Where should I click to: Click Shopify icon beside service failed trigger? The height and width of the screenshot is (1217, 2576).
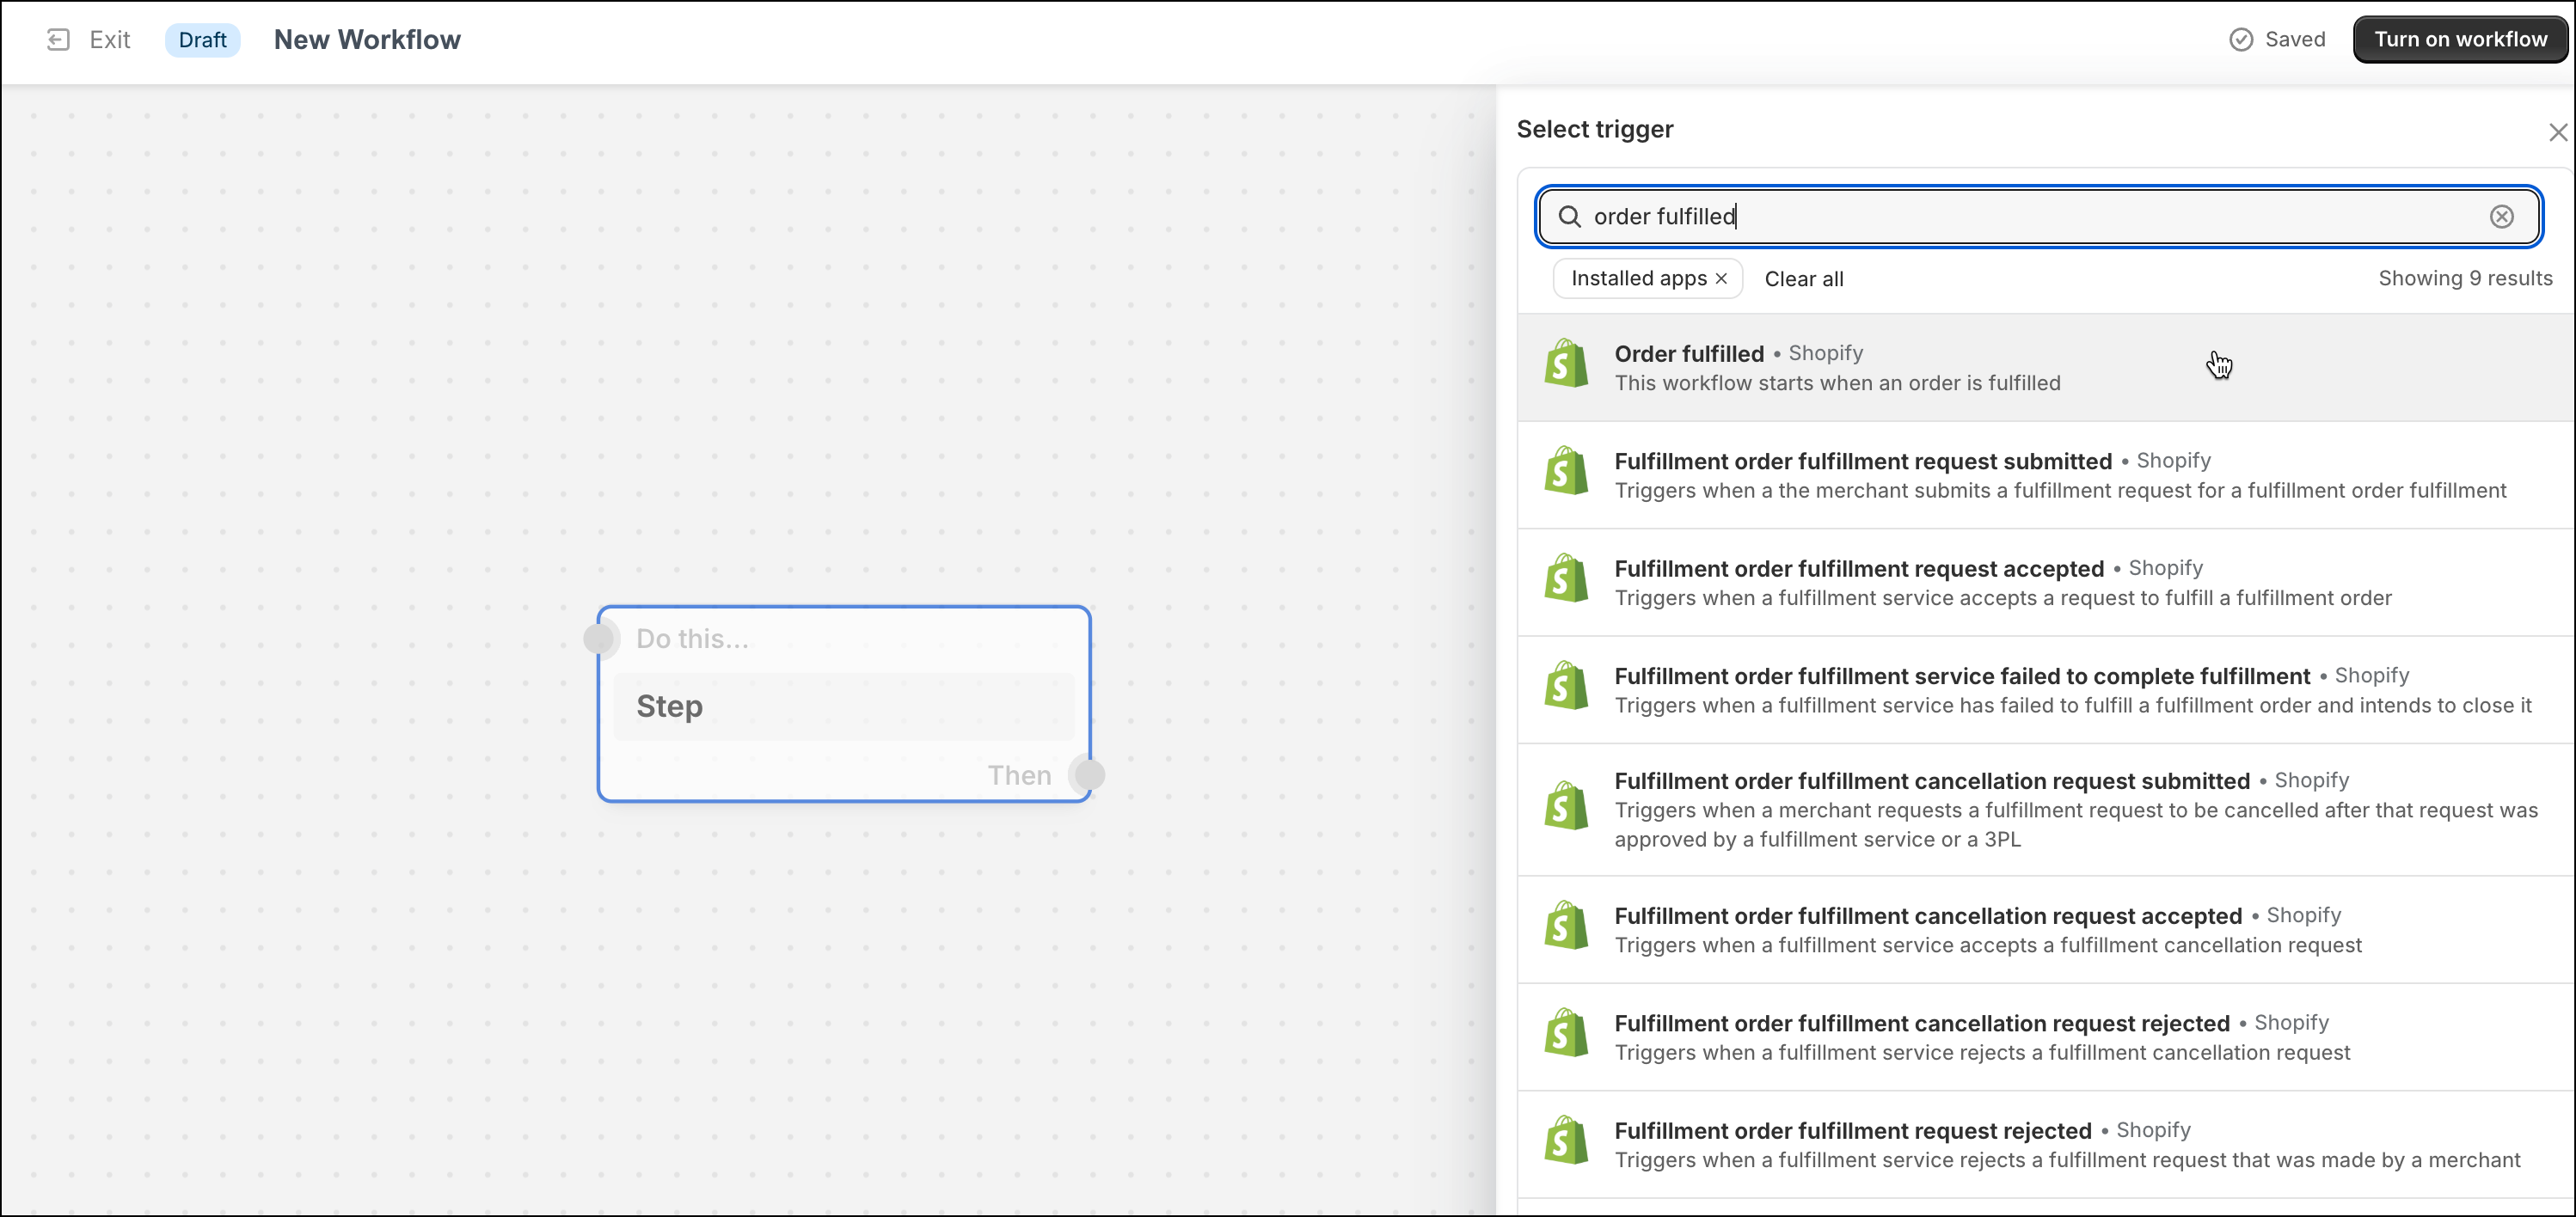click(x=1566, y=686)
